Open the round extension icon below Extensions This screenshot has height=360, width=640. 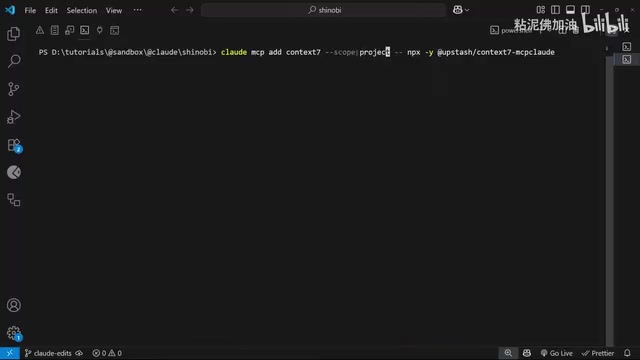point(13,172)
